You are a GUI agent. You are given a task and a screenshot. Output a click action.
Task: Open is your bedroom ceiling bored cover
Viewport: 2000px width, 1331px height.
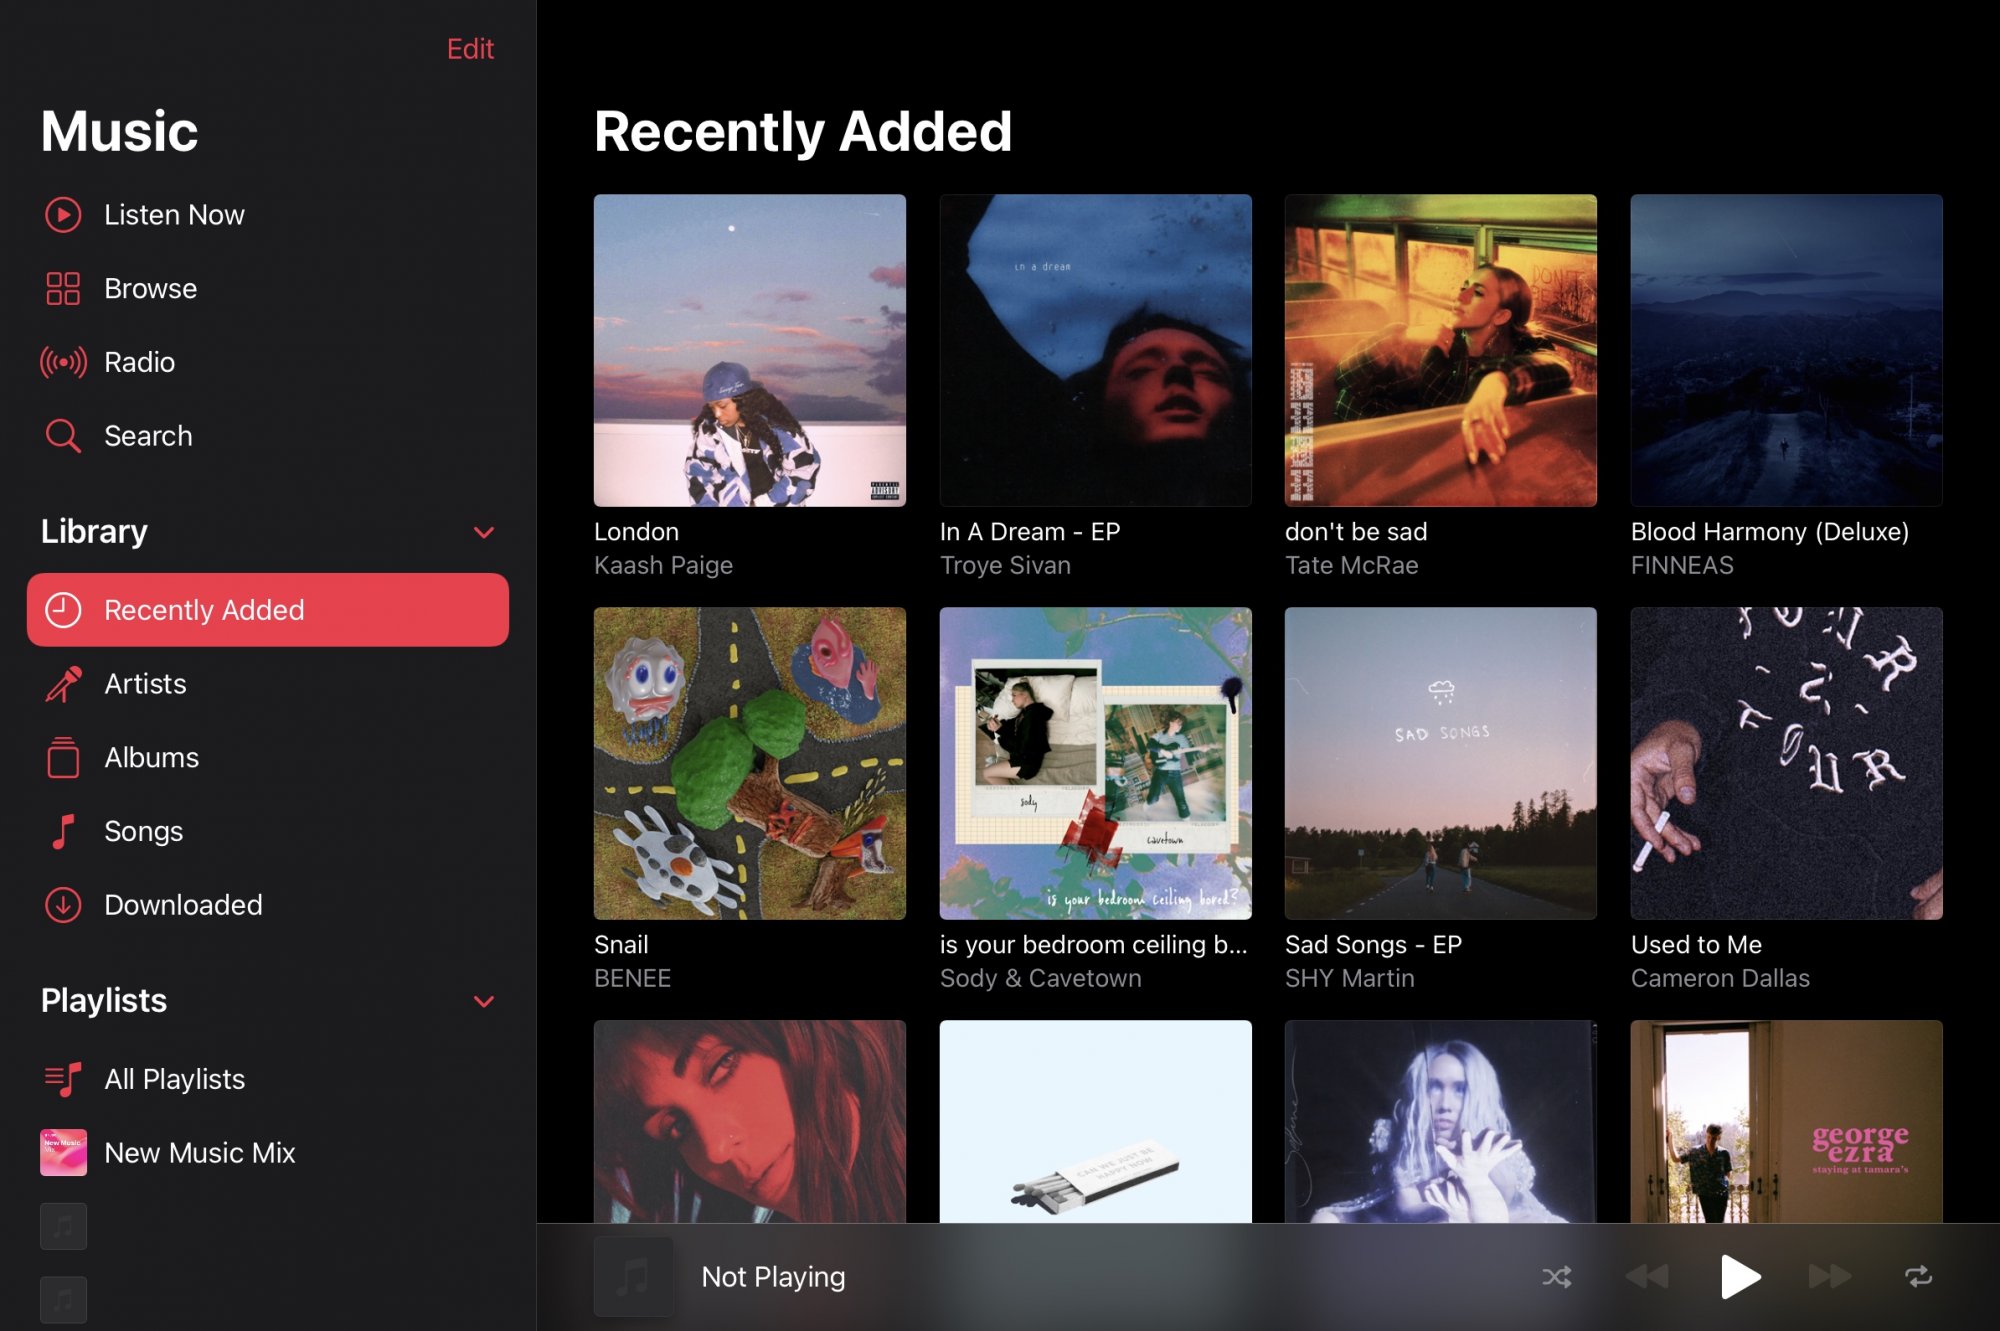pyautogui.click(x=1095, y=763)
